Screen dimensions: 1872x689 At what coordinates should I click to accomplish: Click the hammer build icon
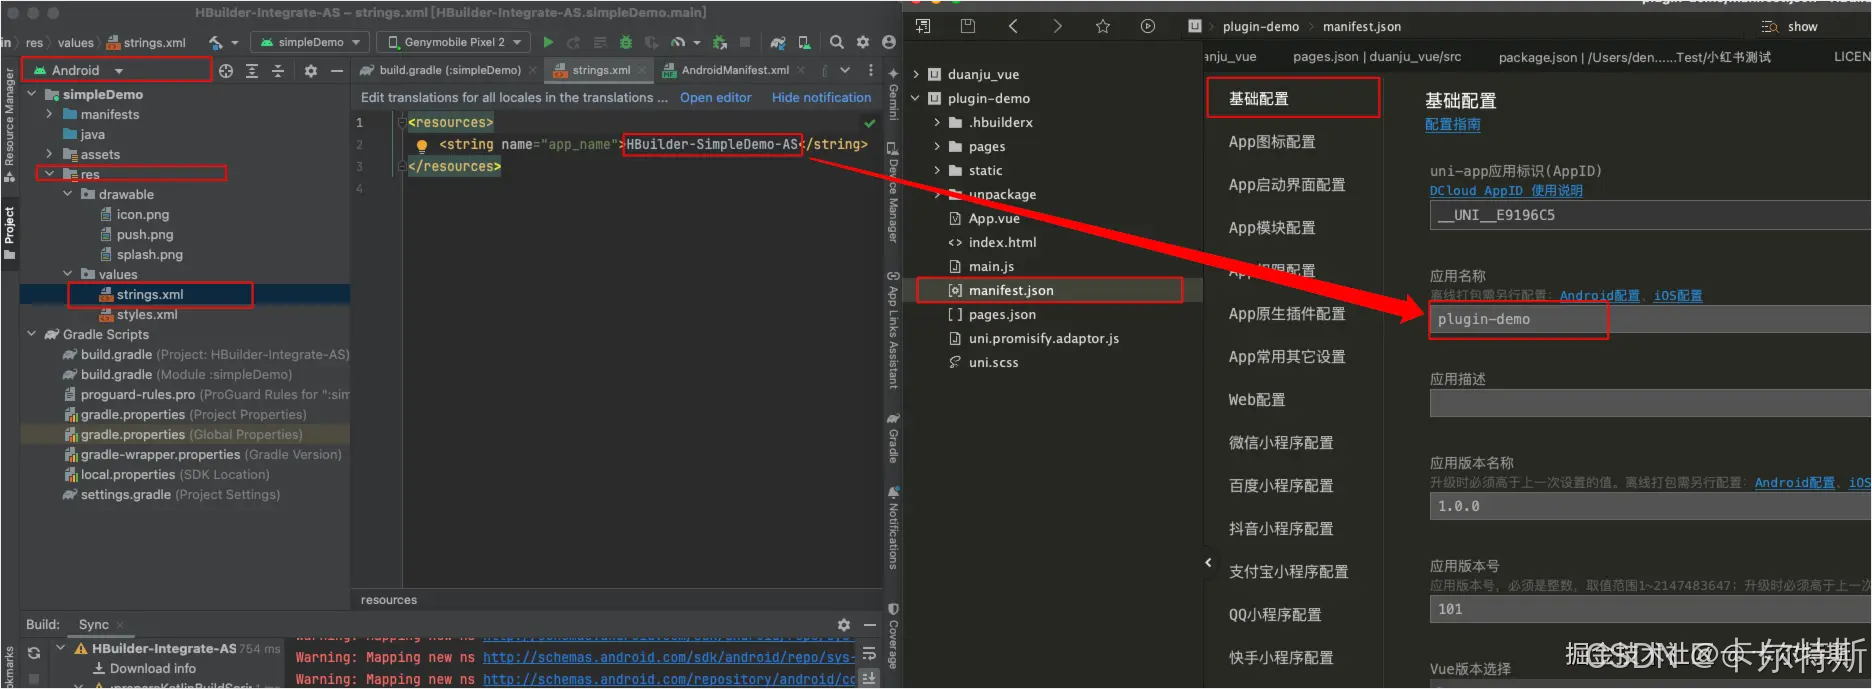(x=217, y=42)
